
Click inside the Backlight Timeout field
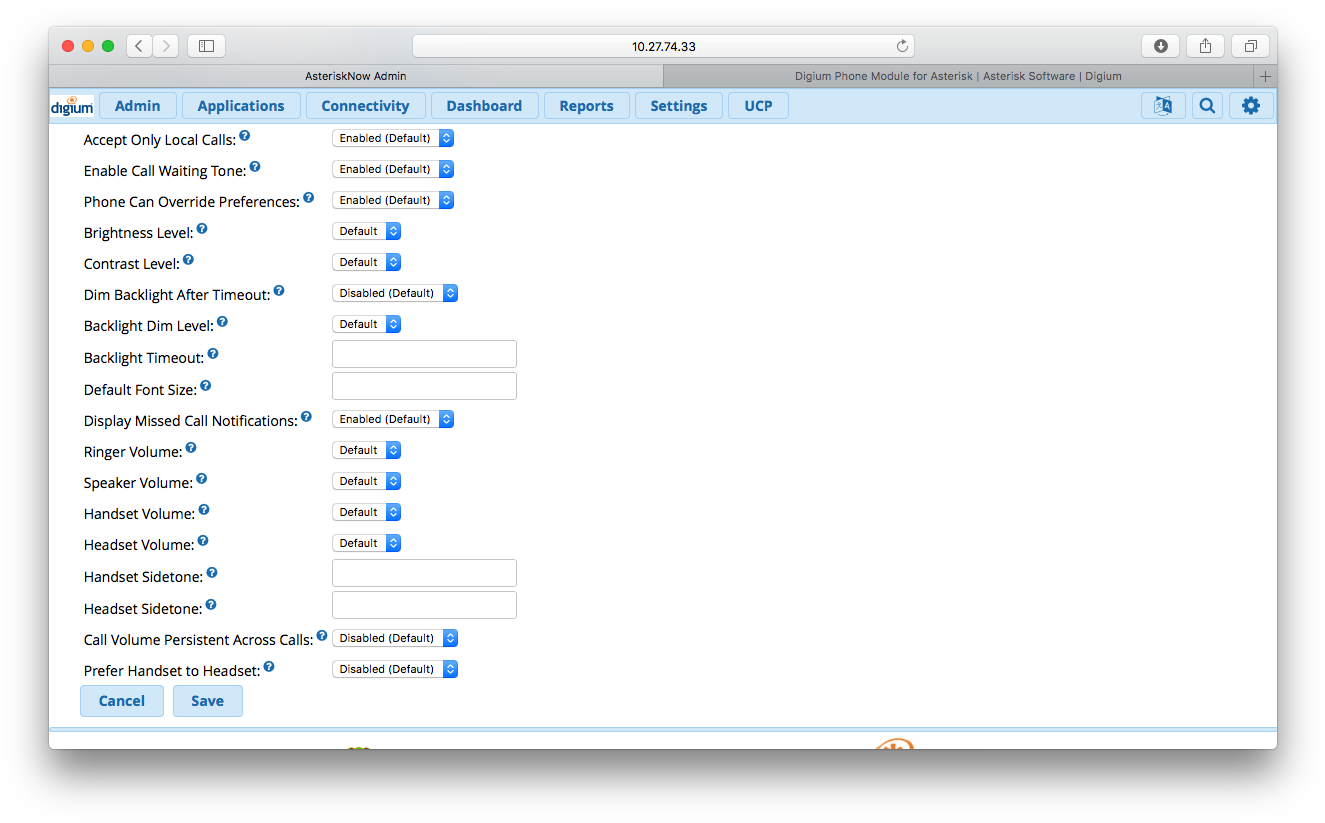pyautogui.click(x=423, y=353)
